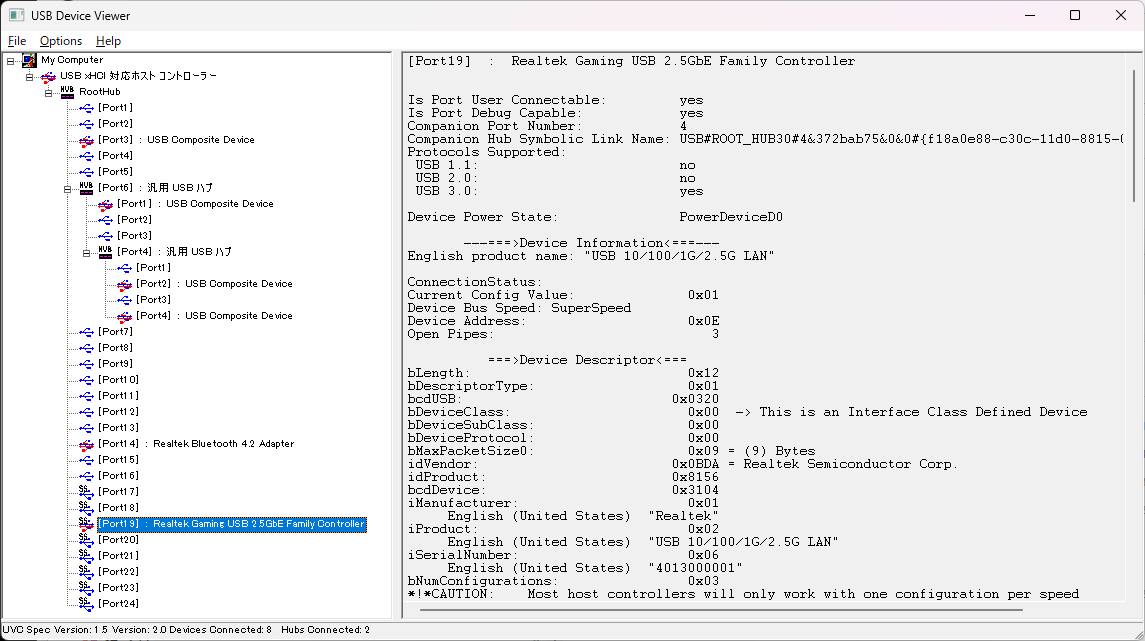The height and width of the screenshot is (641, 1145).
Task: Click the USB icon for [Port10]
Action: [86, 380]
